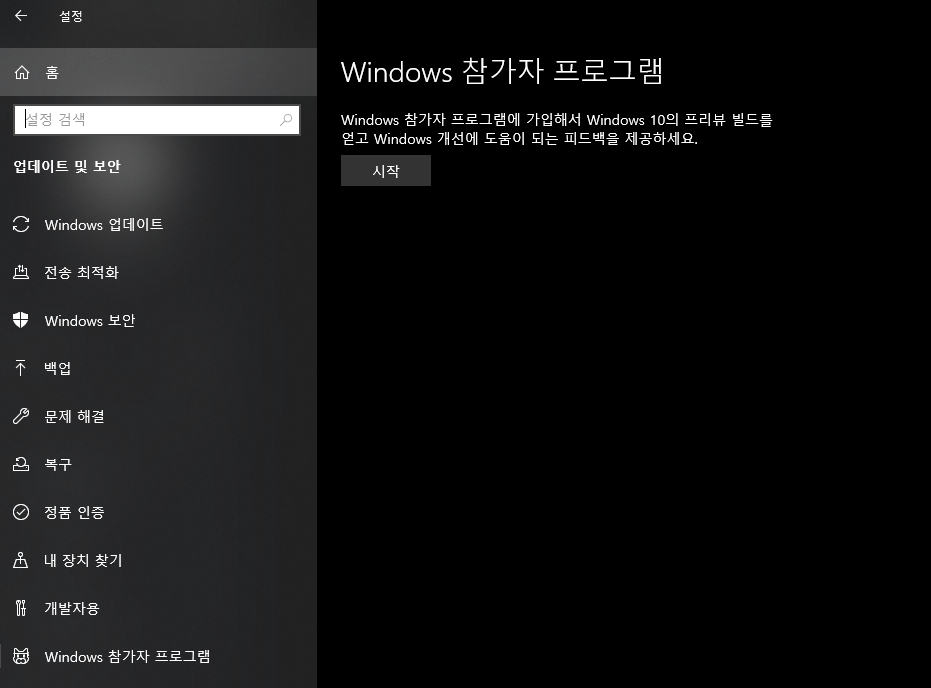Click the 시작 button
The width and height of the screenshot is (931, 688).
click(386, 171)
